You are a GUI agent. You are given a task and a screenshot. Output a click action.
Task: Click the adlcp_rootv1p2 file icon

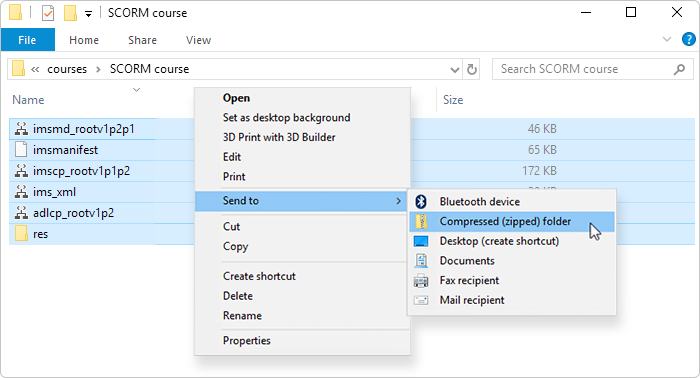21,213
